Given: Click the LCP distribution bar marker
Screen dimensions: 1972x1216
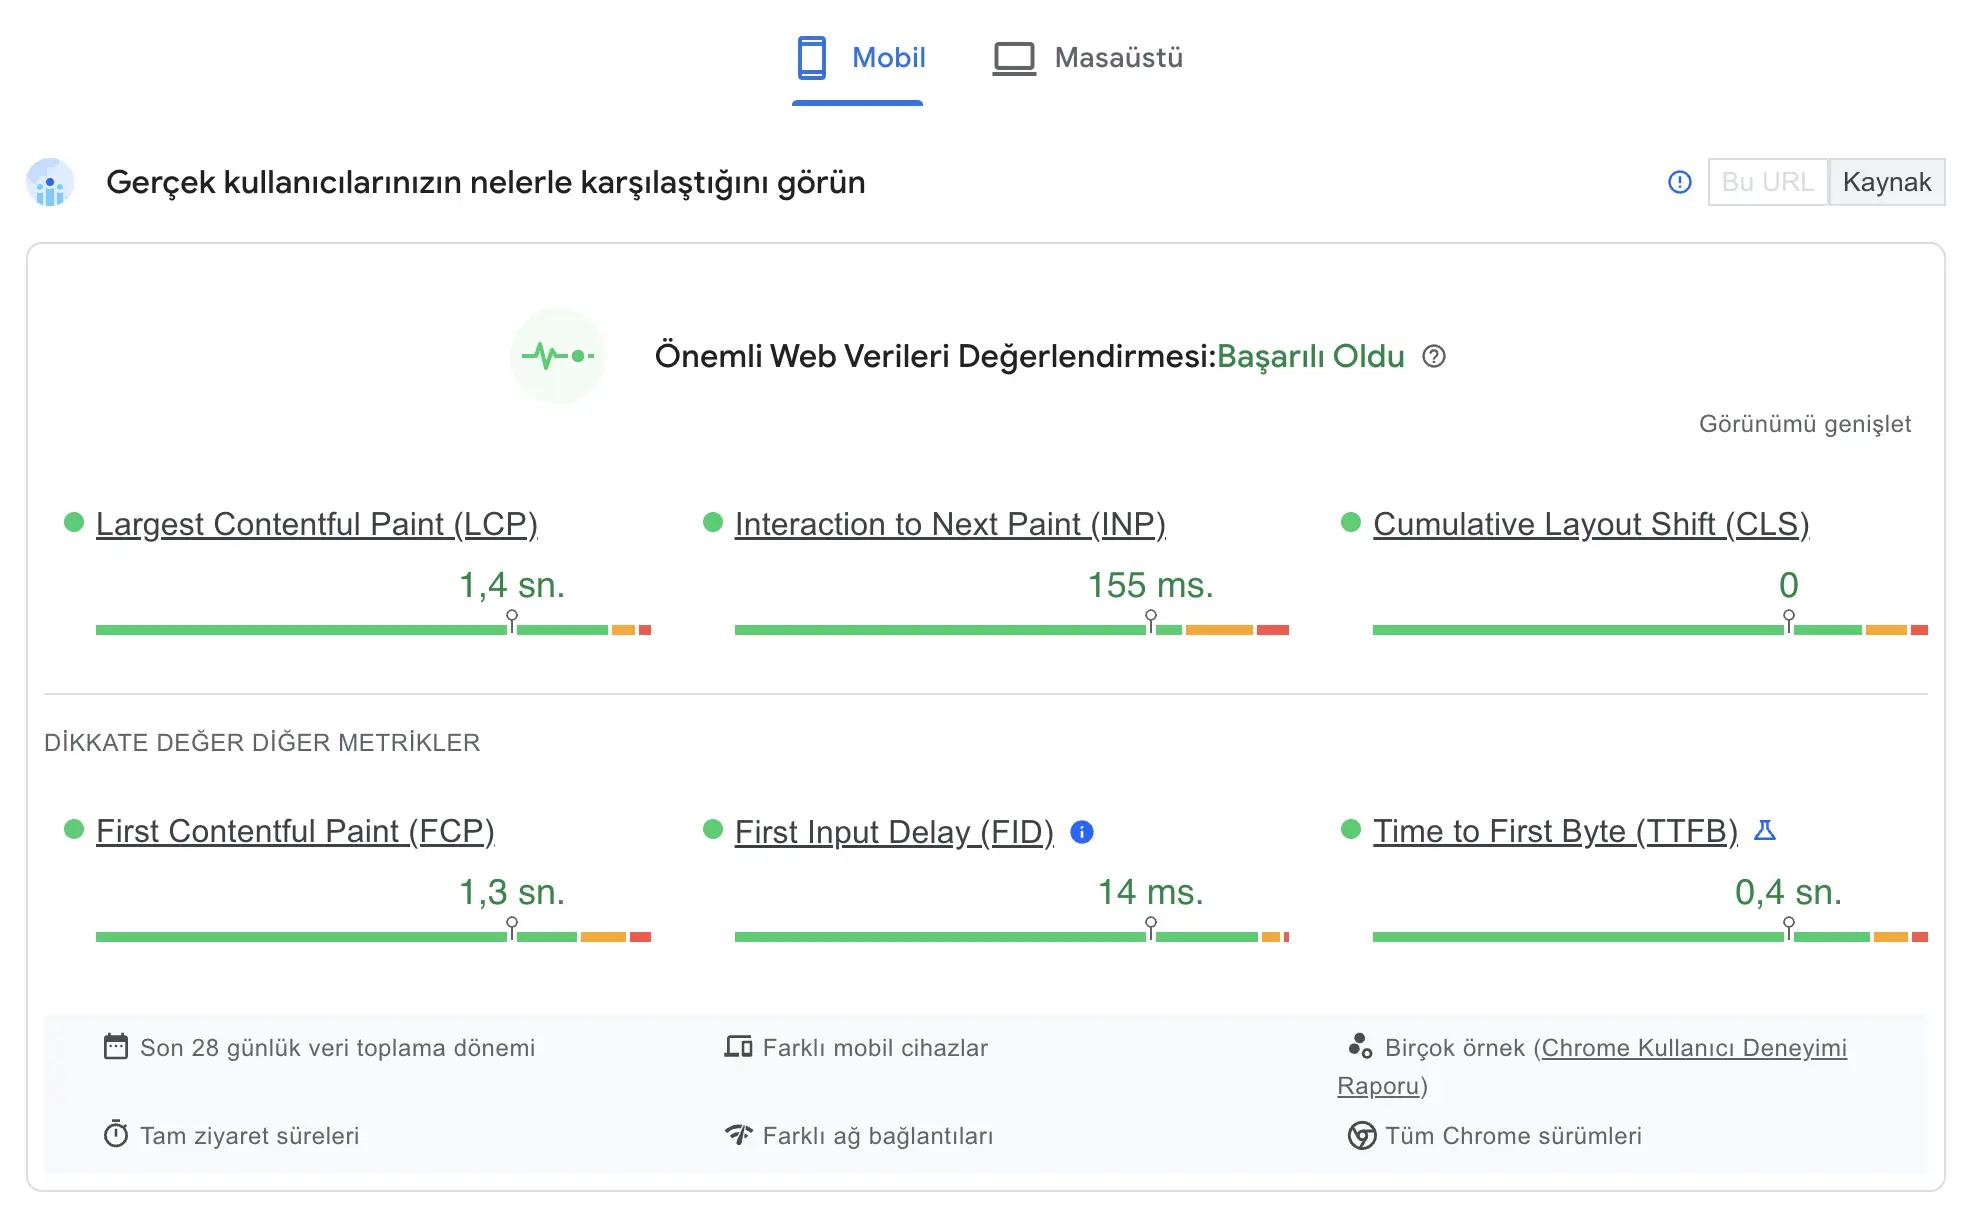Looking at the screenshot, I should 512,622.
